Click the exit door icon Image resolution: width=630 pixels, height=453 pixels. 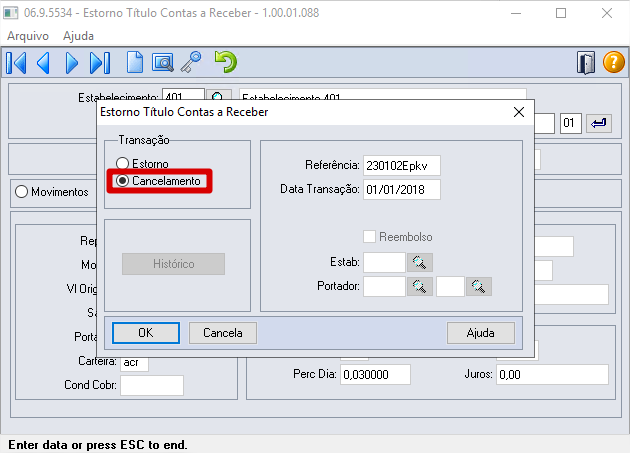pyautogui.click(x=586, y=63)
